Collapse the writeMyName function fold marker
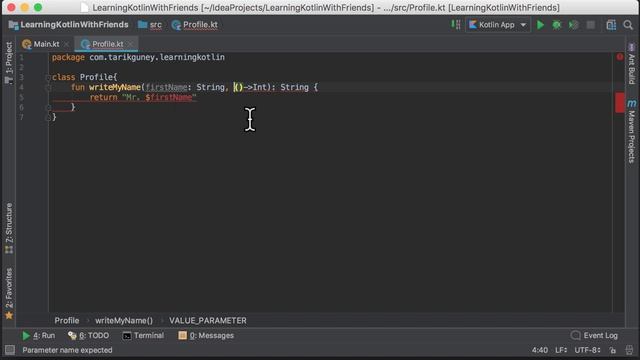The width and height of the screenshot is (640, 360). pos(48,87)
